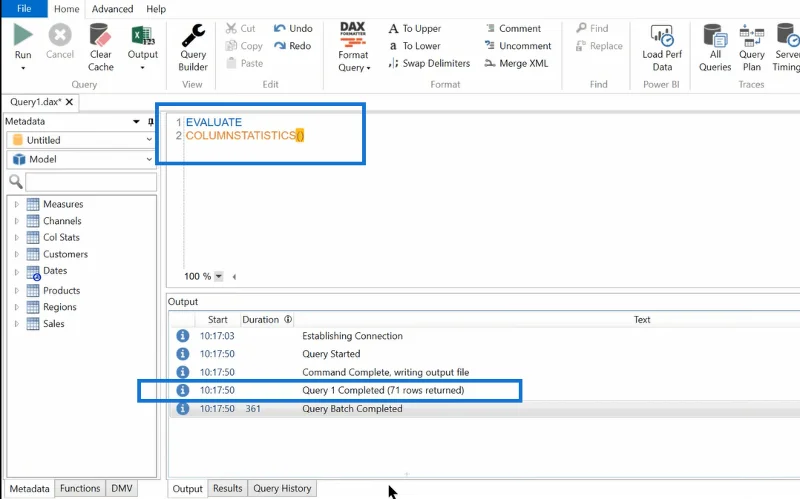Expand the Regions table
Image resolution: width=800 pixels, height=499 pixels.
[x=16, y=307]
